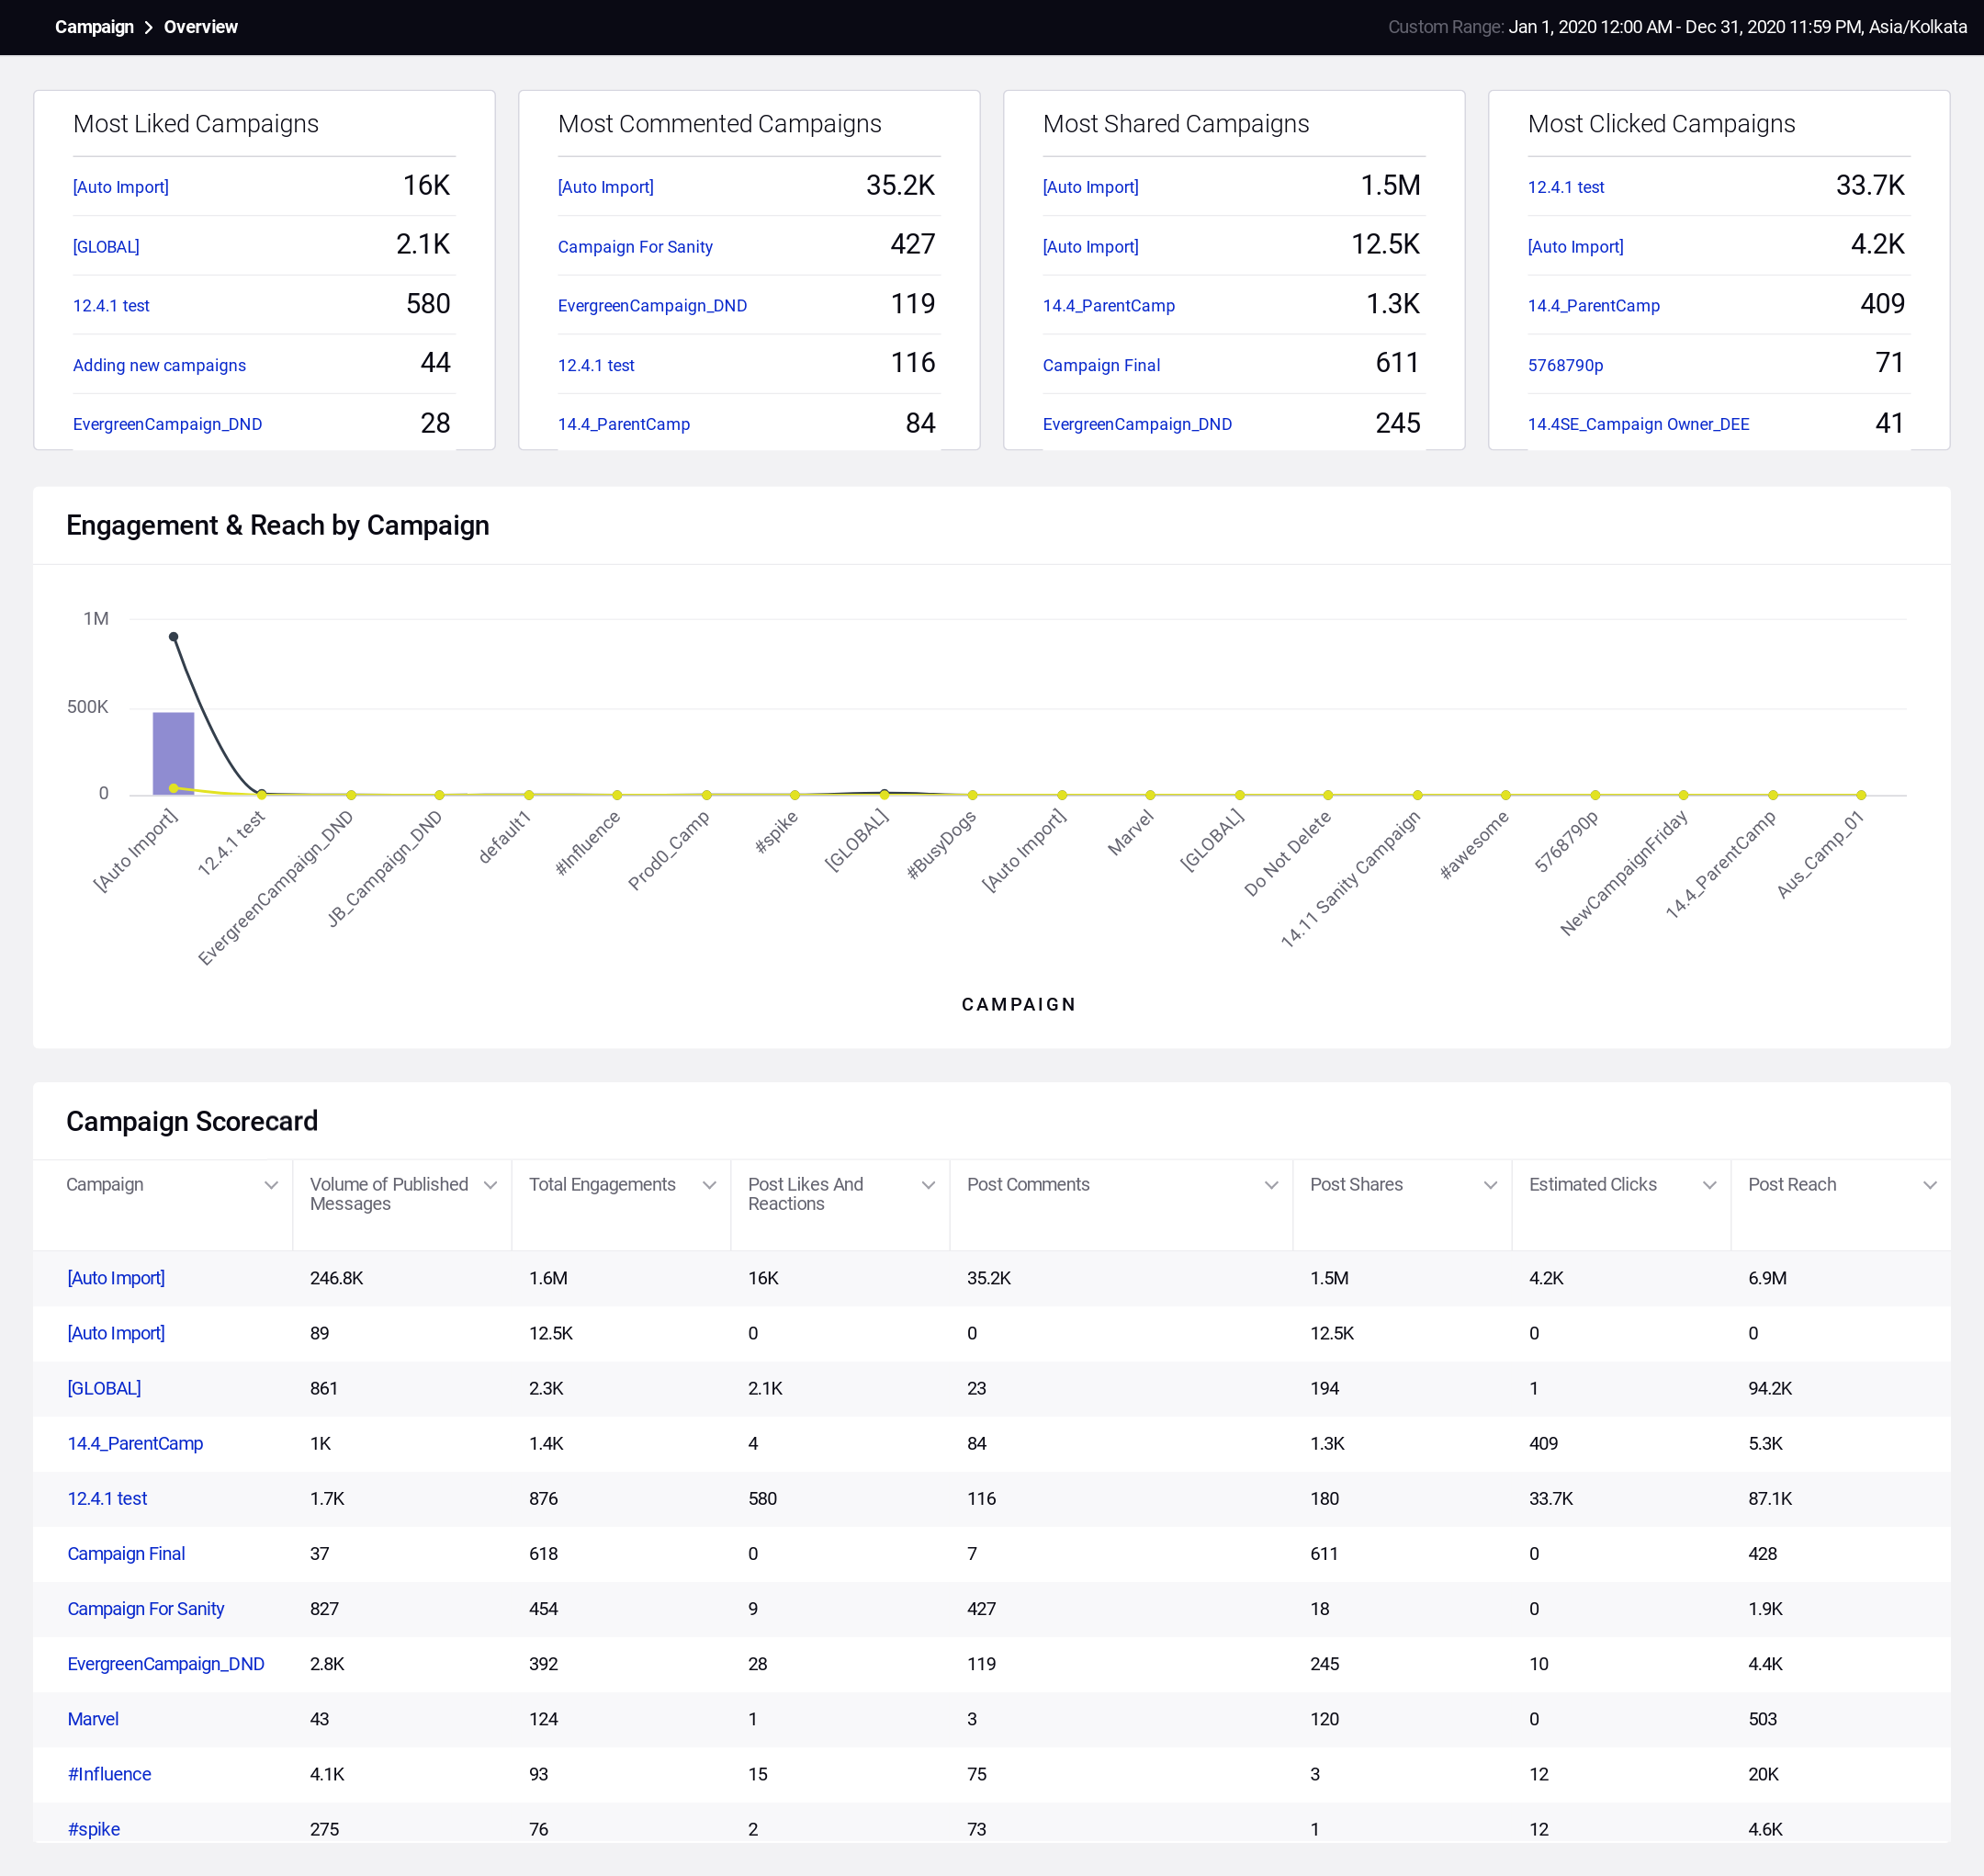
Task: Click the 16K value in Most Liked Campaigns
Action: (x=427, y=185)
